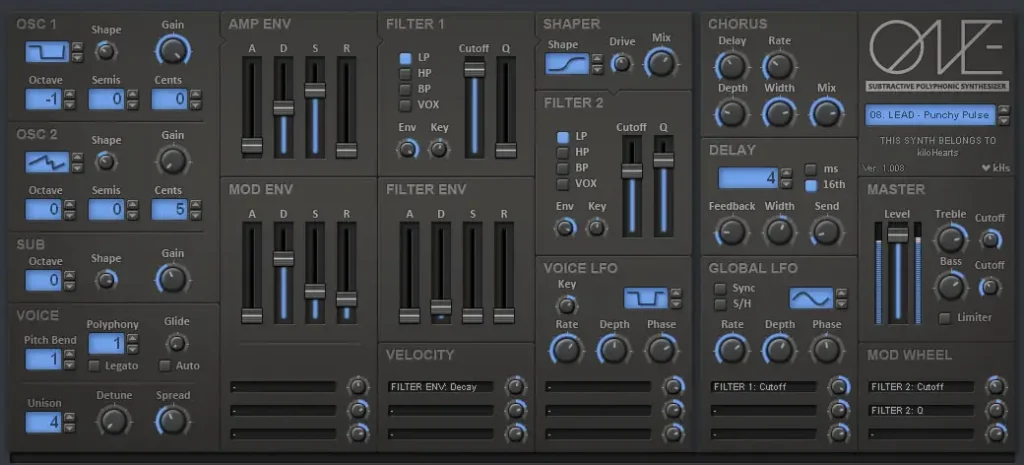Viewport: 1024px width, 465px height.
Task: Enable Global LFO S/H checkbox
Action: [720, 304]
